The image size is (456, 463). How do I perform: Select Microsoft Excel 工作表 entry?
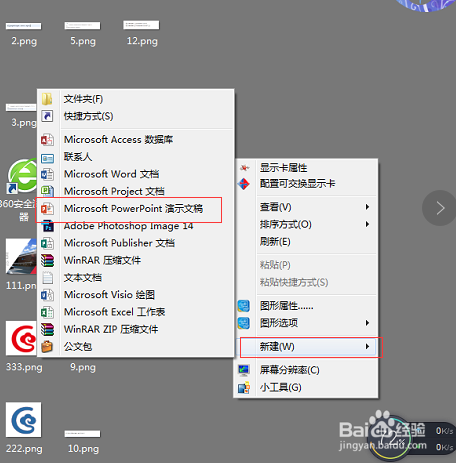[136, 312]
